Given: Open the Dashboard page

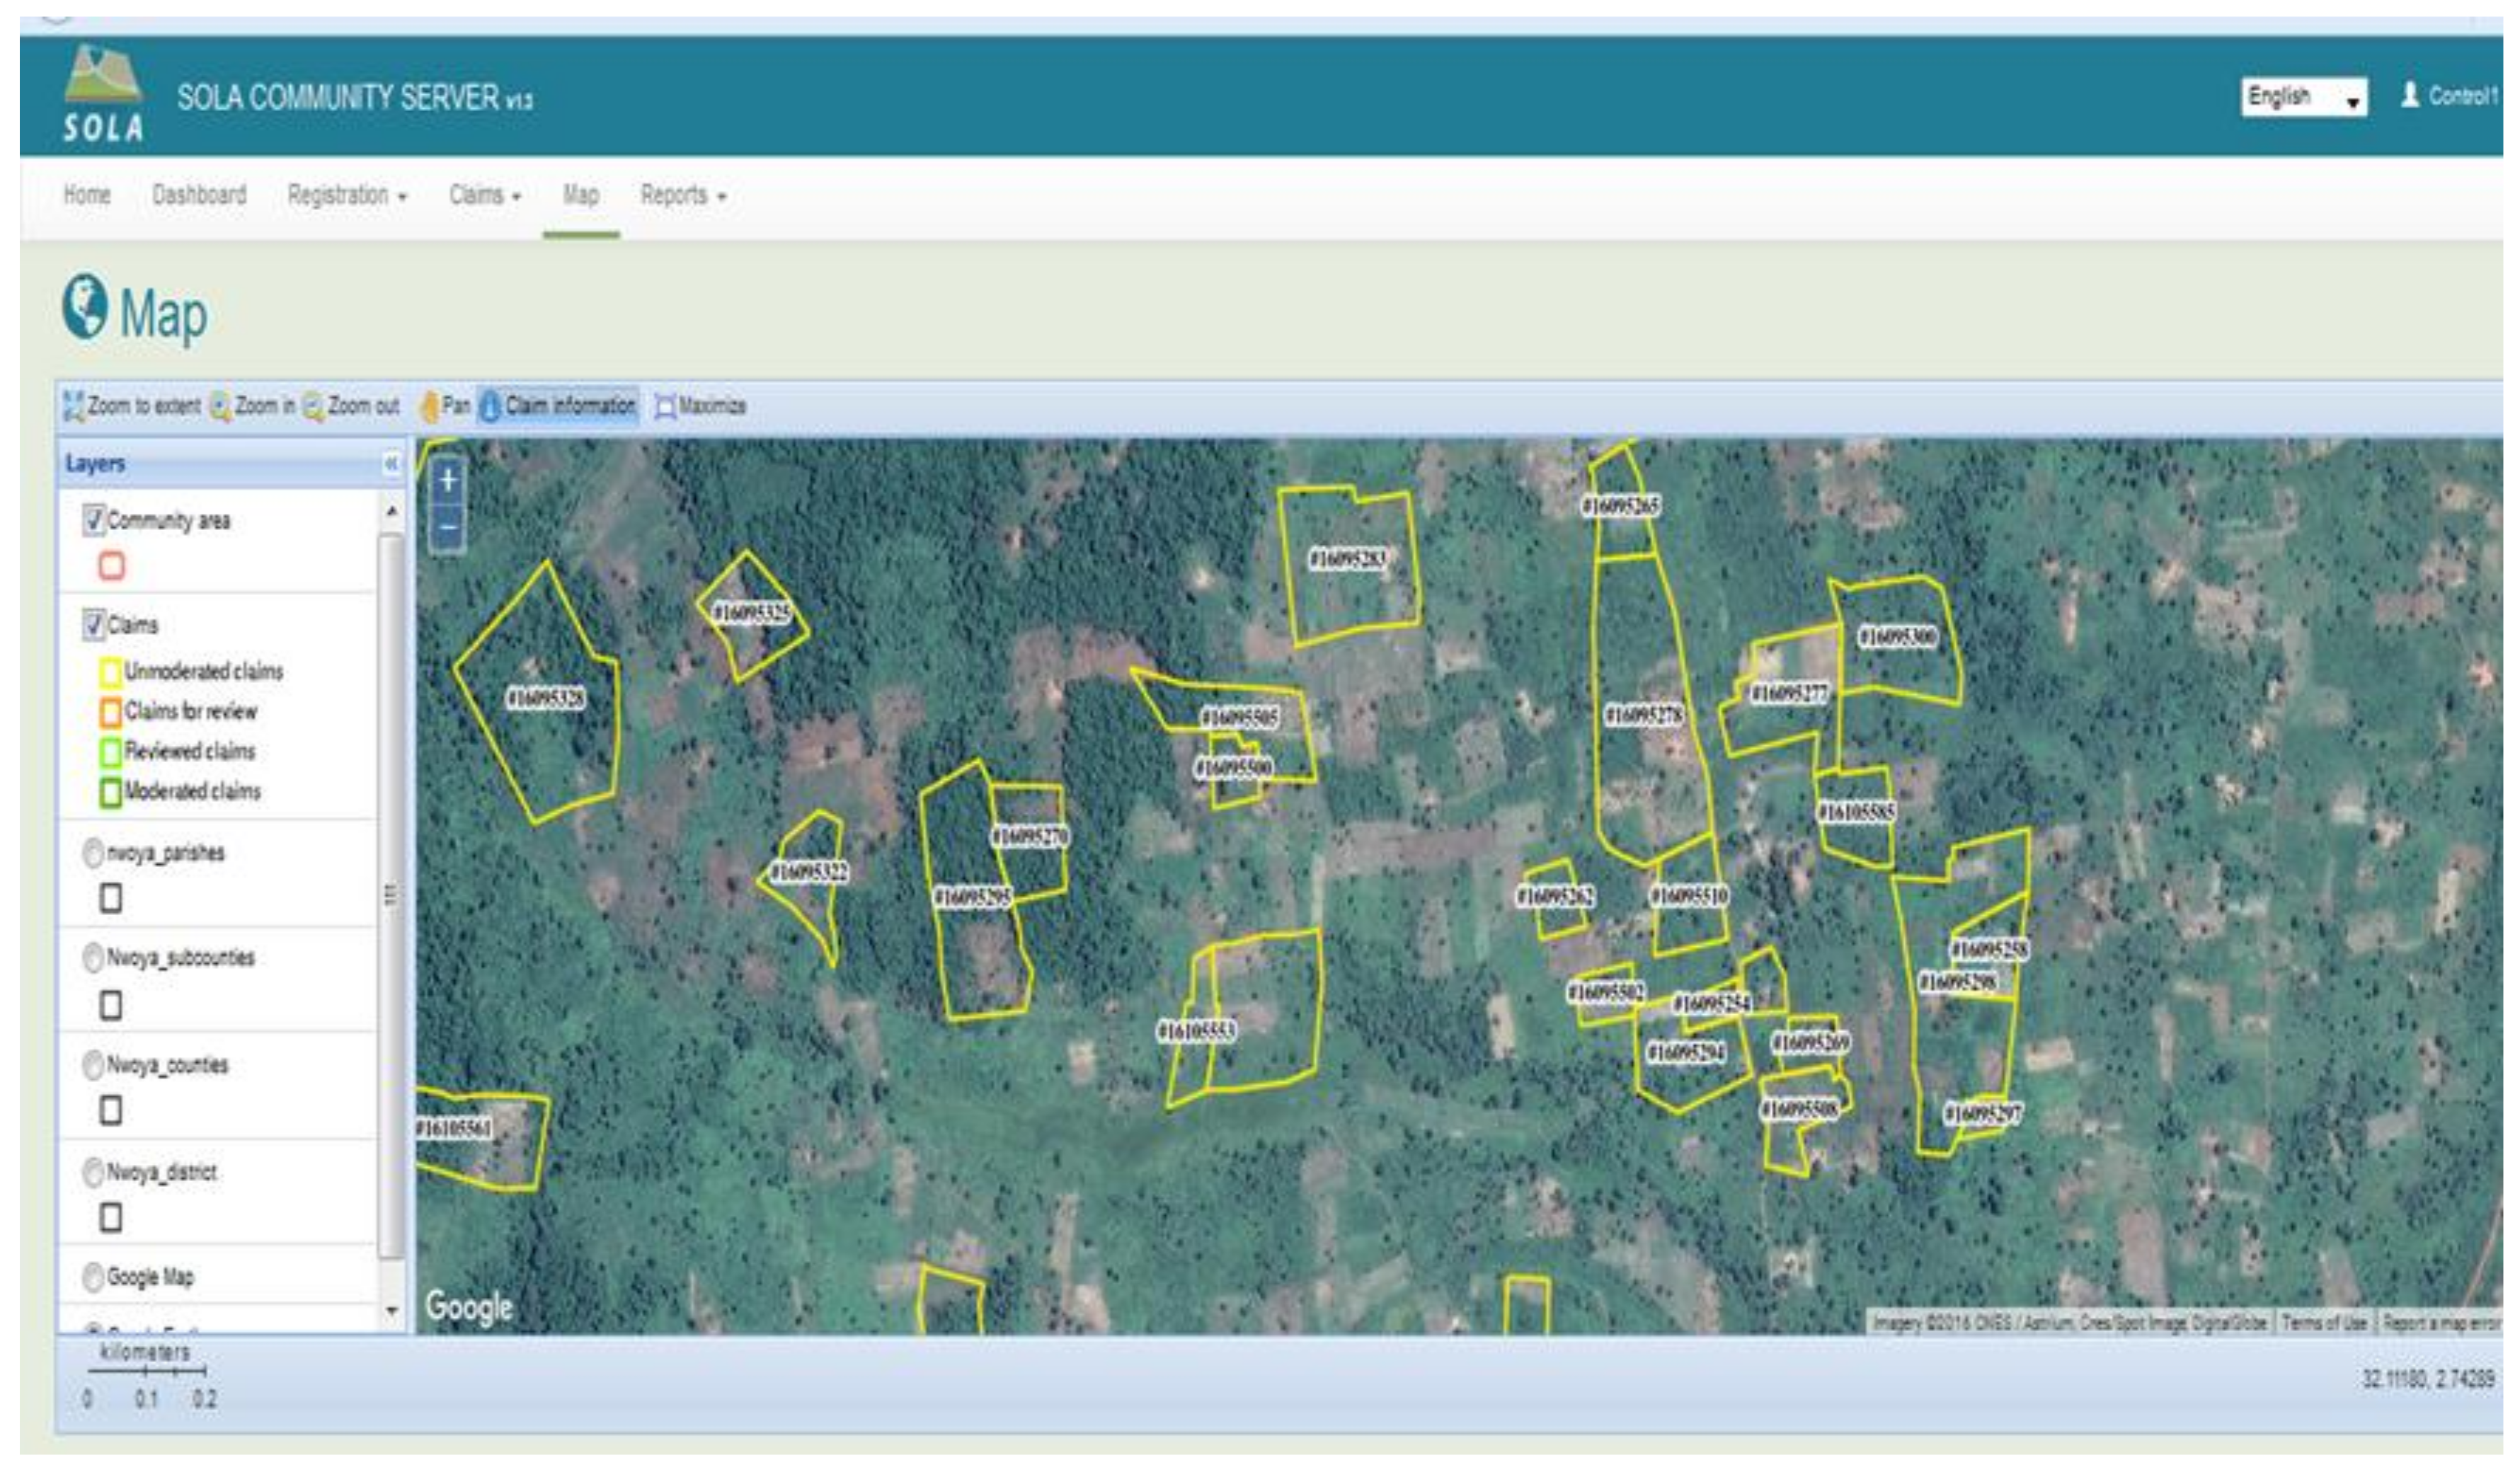Looking at the screenshot, I should coord(199,195).
